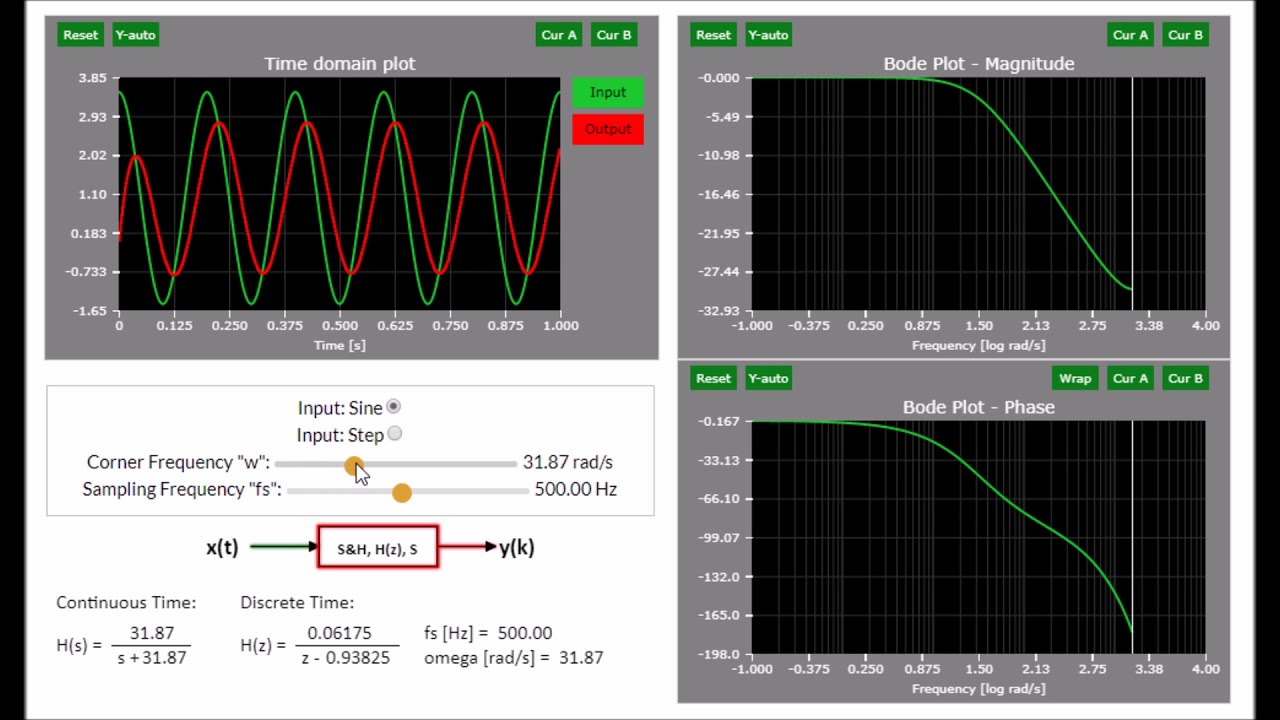Click the s + 31.87 denominator
The height and width of the screenshot is (720, 1280).
click(151, 658)
